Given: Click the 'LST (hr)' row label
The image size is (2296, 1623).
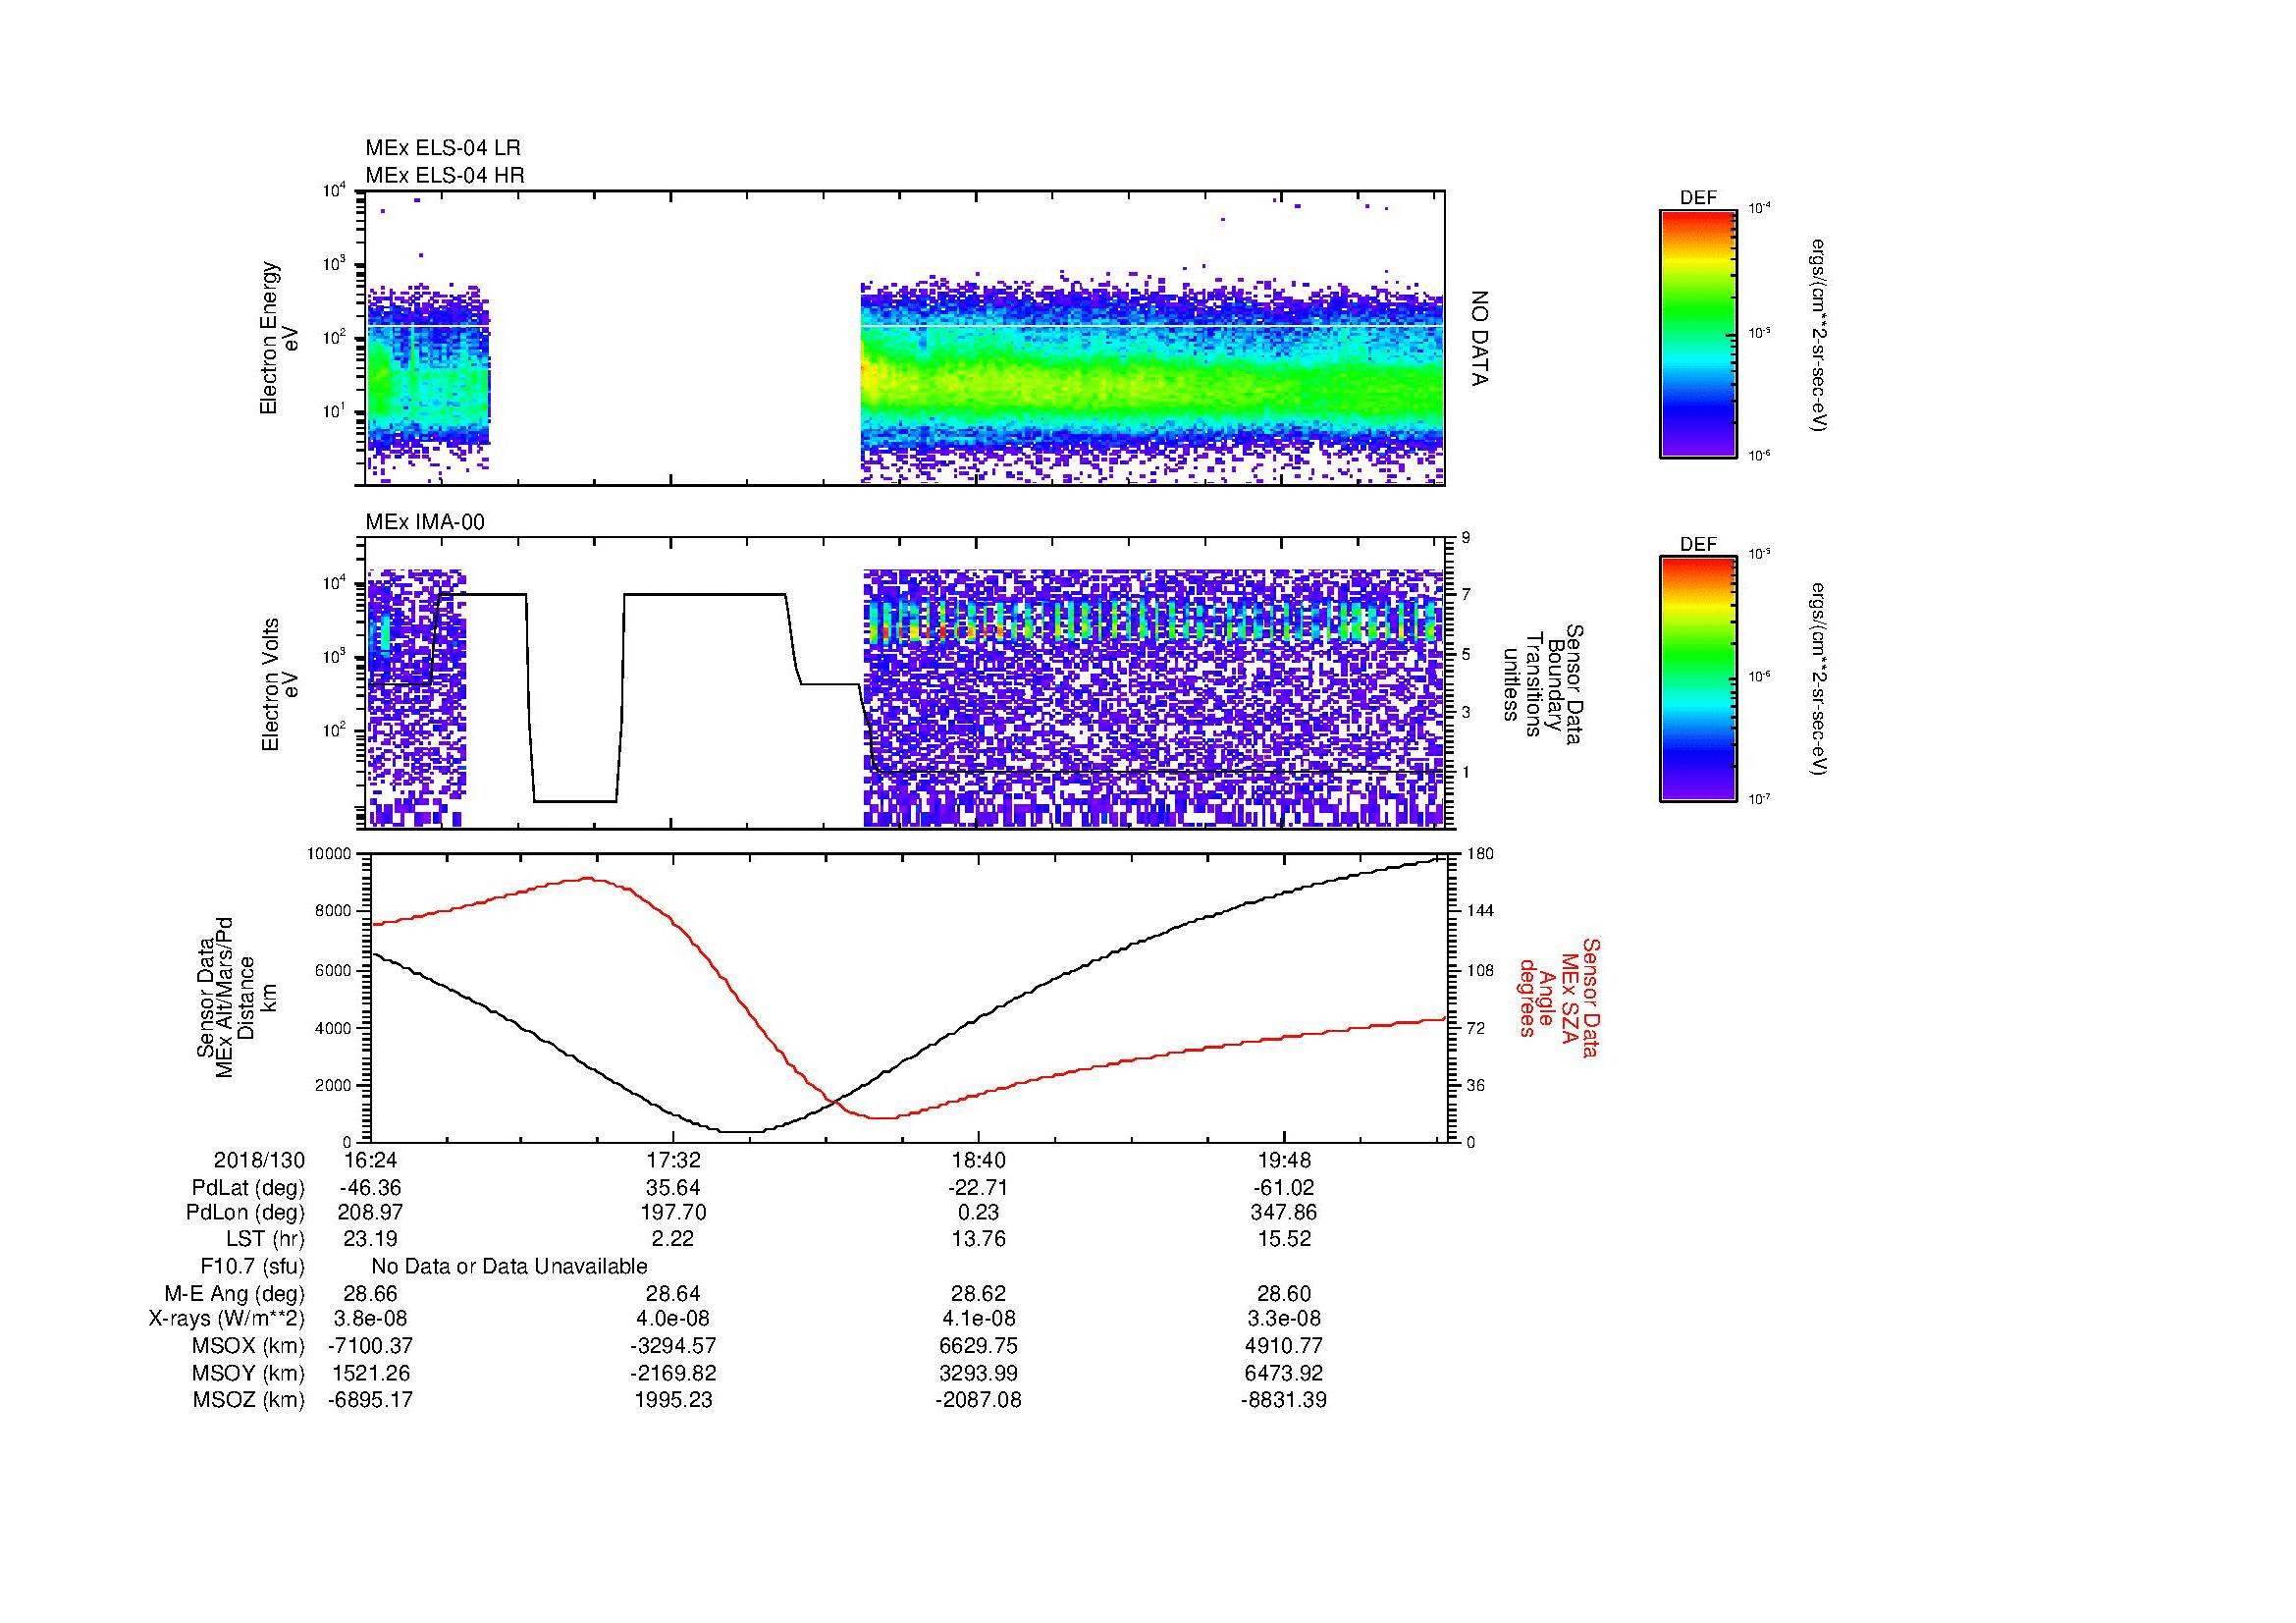Looking at the screenshot, I should coord(265,1239).
